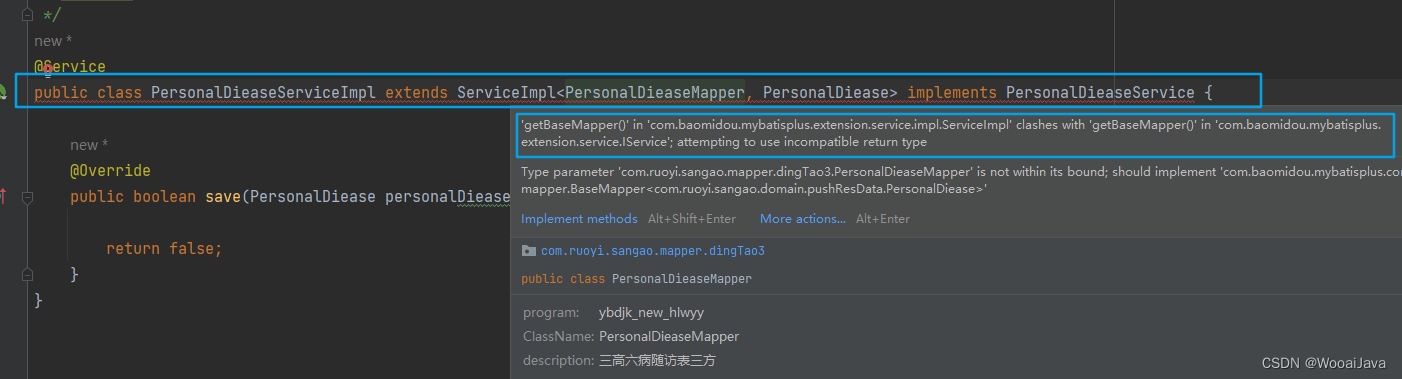The image size is (1402, 379).
Task: Click ClassName value PersonalDieaseMapper in tooltip
Action: coord(669,336)
